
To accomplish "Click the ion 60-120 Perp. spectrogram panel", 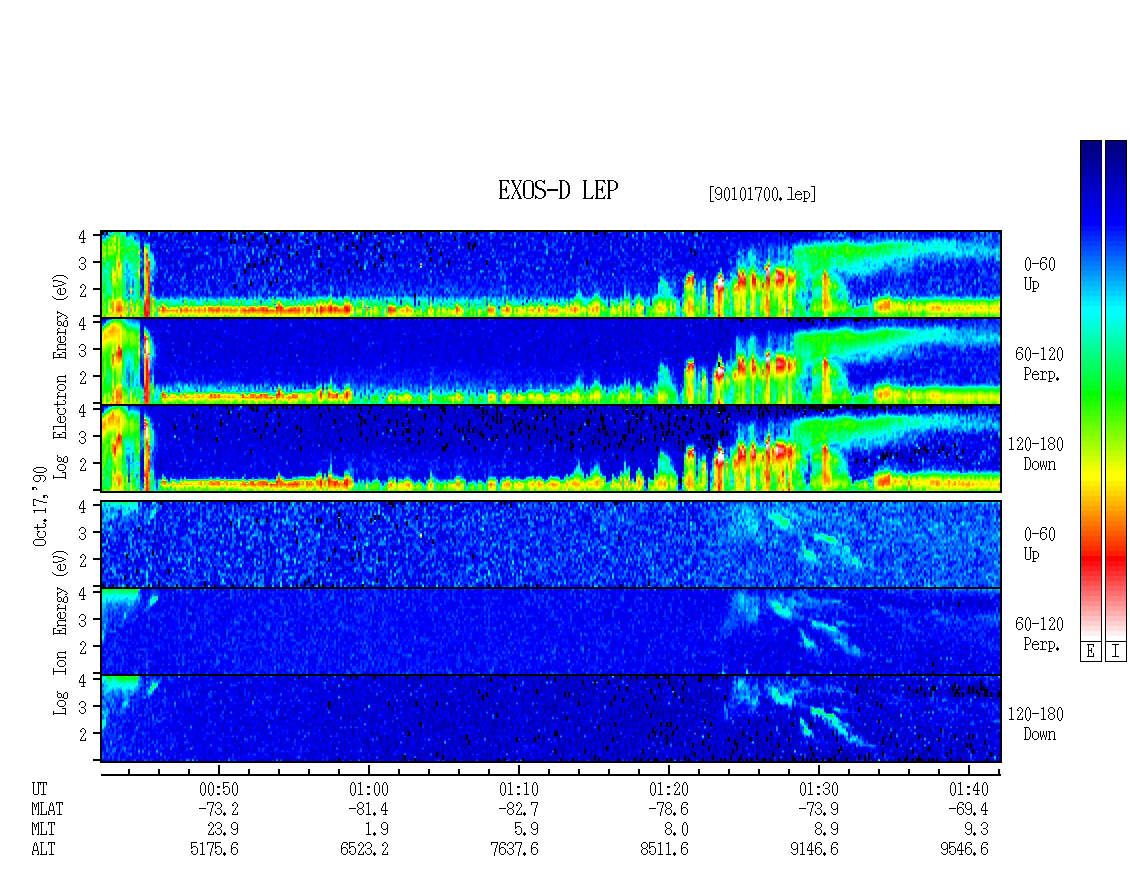I will point(551,632).
